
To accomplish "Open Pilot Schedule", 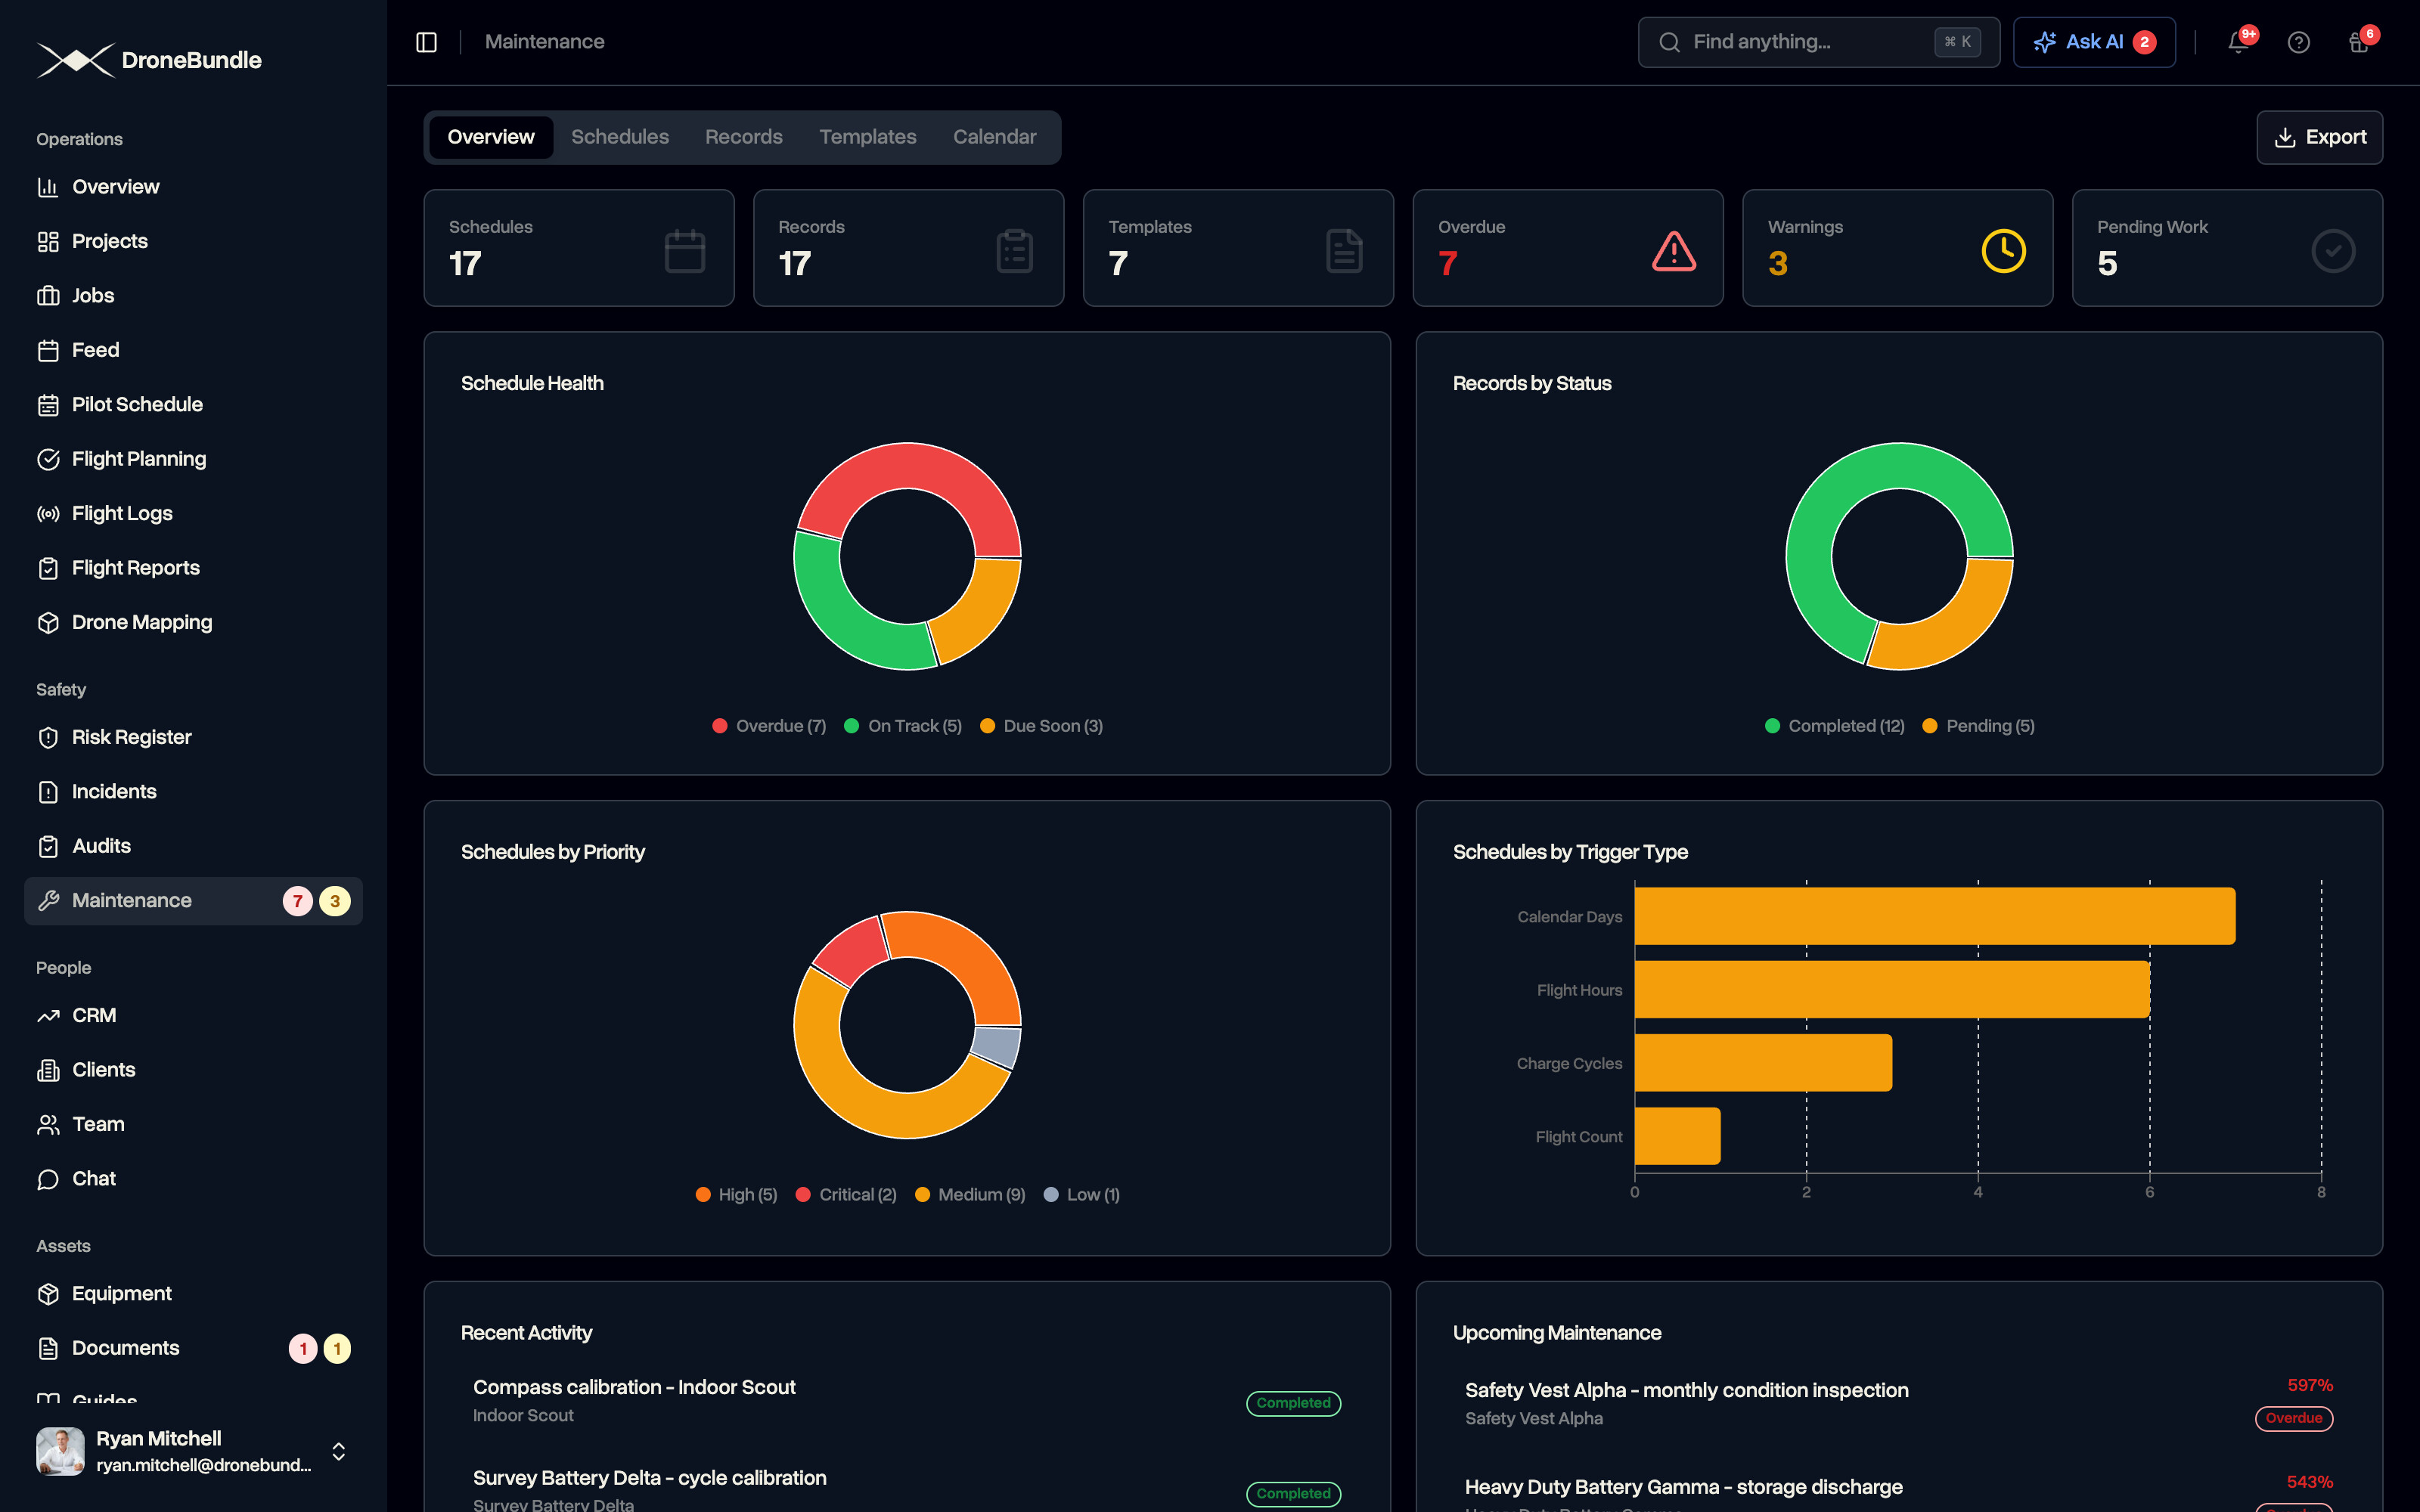I will 193,405.
